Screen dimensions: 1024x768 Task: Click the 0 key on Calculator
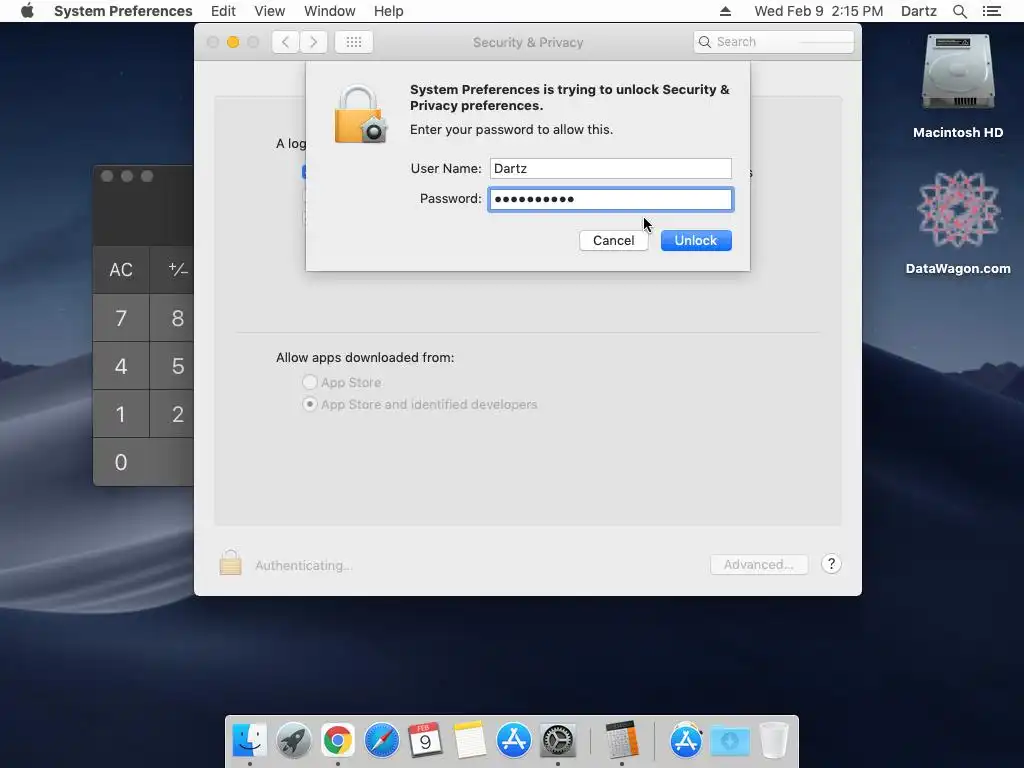click(x=143, y=462)
